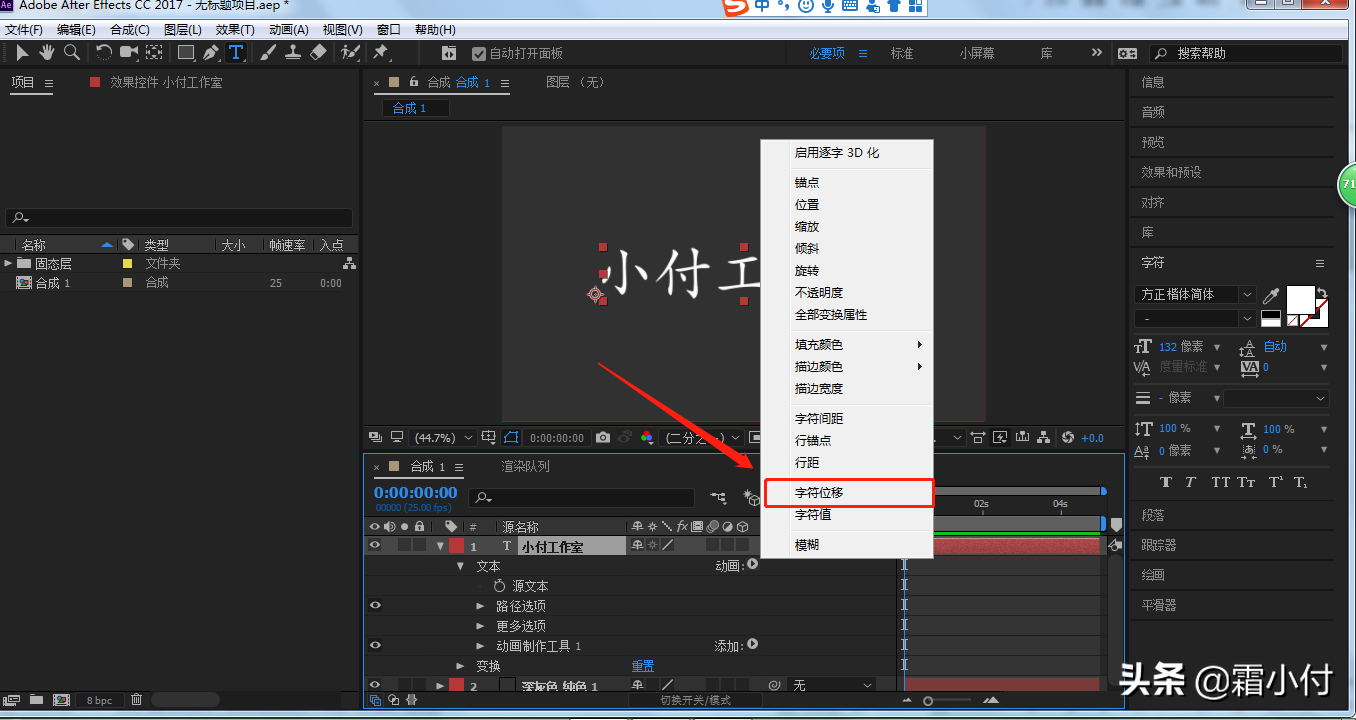Toggle visibility of 动画制作工具 1
The height and width of the screenshot is (720, 1356).
[x=375, y=646]
